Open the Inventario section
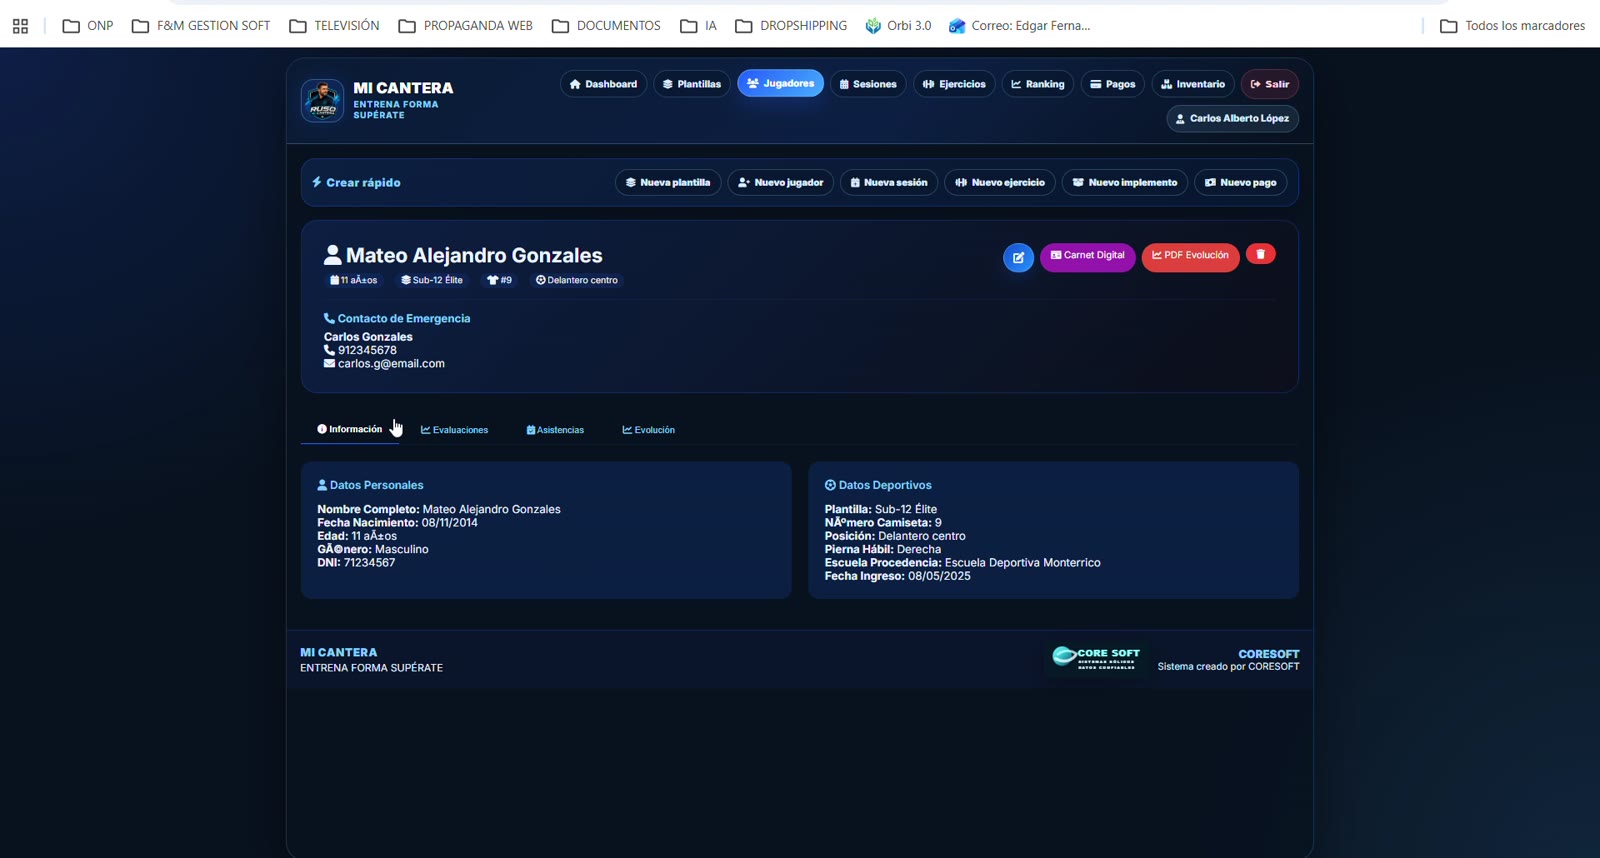 point(1193,84)
